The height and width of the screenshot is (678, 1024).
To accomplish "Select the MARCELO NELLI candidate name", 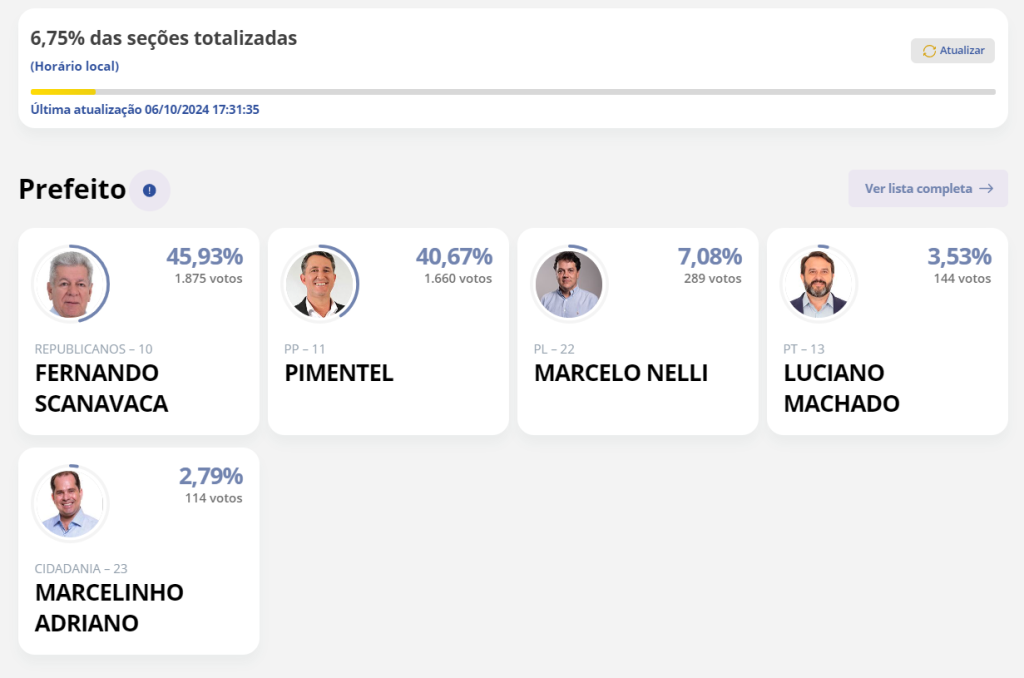I will pos(621,373).
